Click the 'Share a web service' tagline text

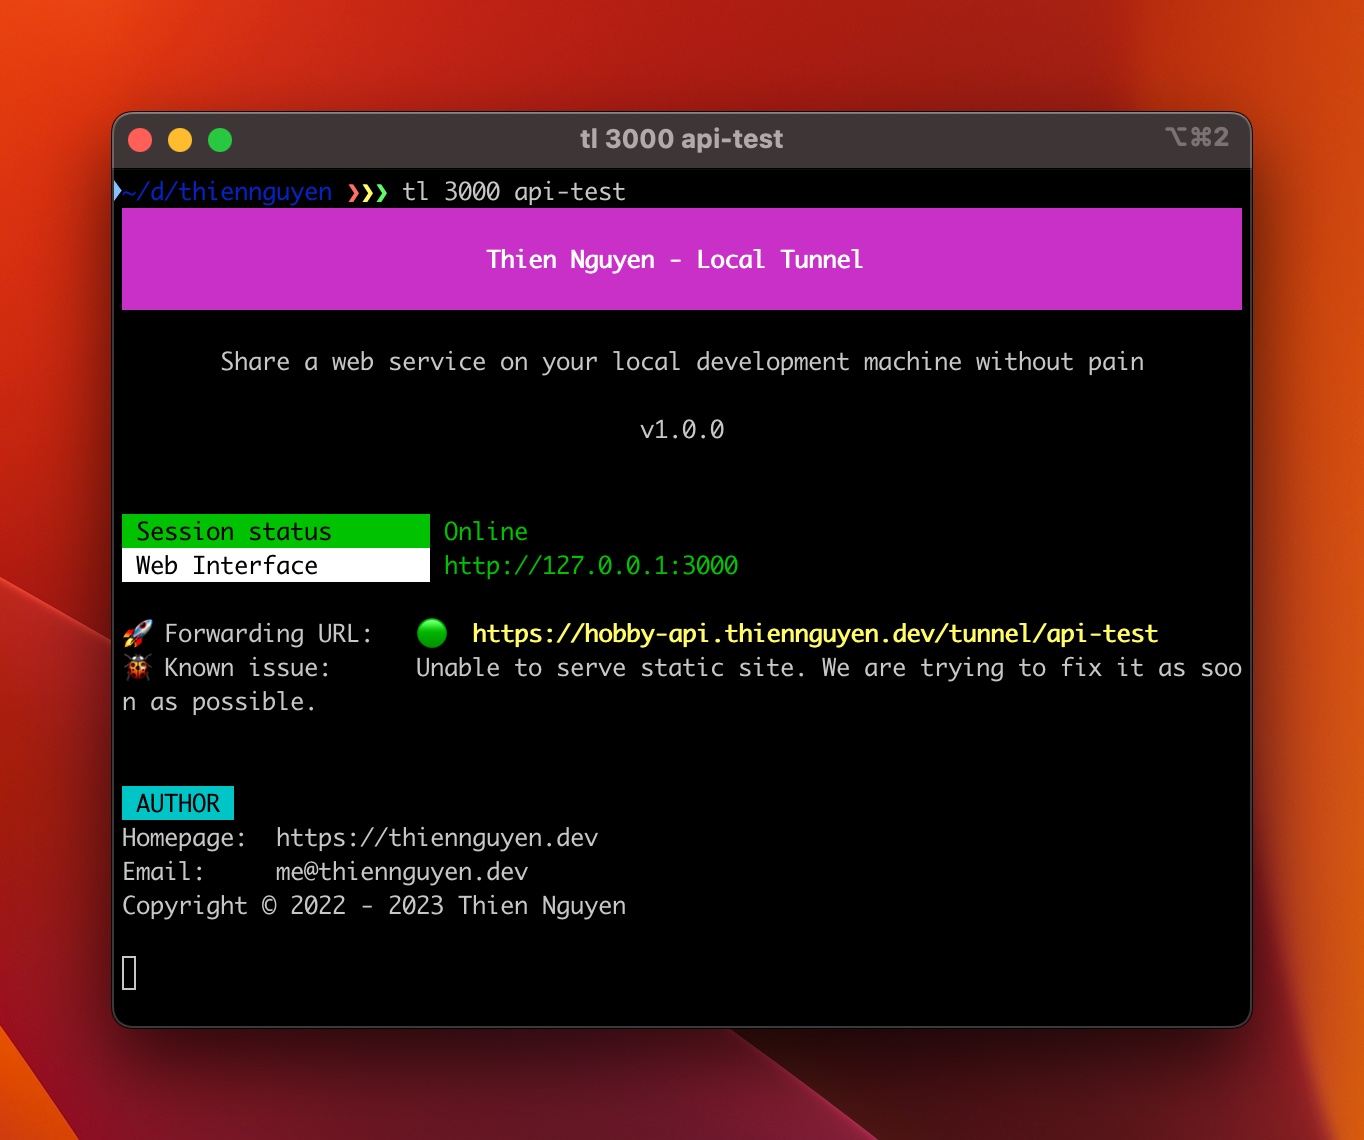682,362
